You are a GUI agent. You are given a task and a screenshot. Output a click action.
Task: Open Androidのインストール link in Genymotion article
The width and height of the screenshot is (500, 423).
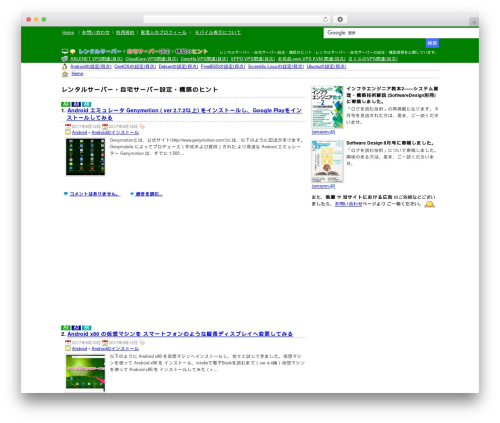(x=115, y=132)
